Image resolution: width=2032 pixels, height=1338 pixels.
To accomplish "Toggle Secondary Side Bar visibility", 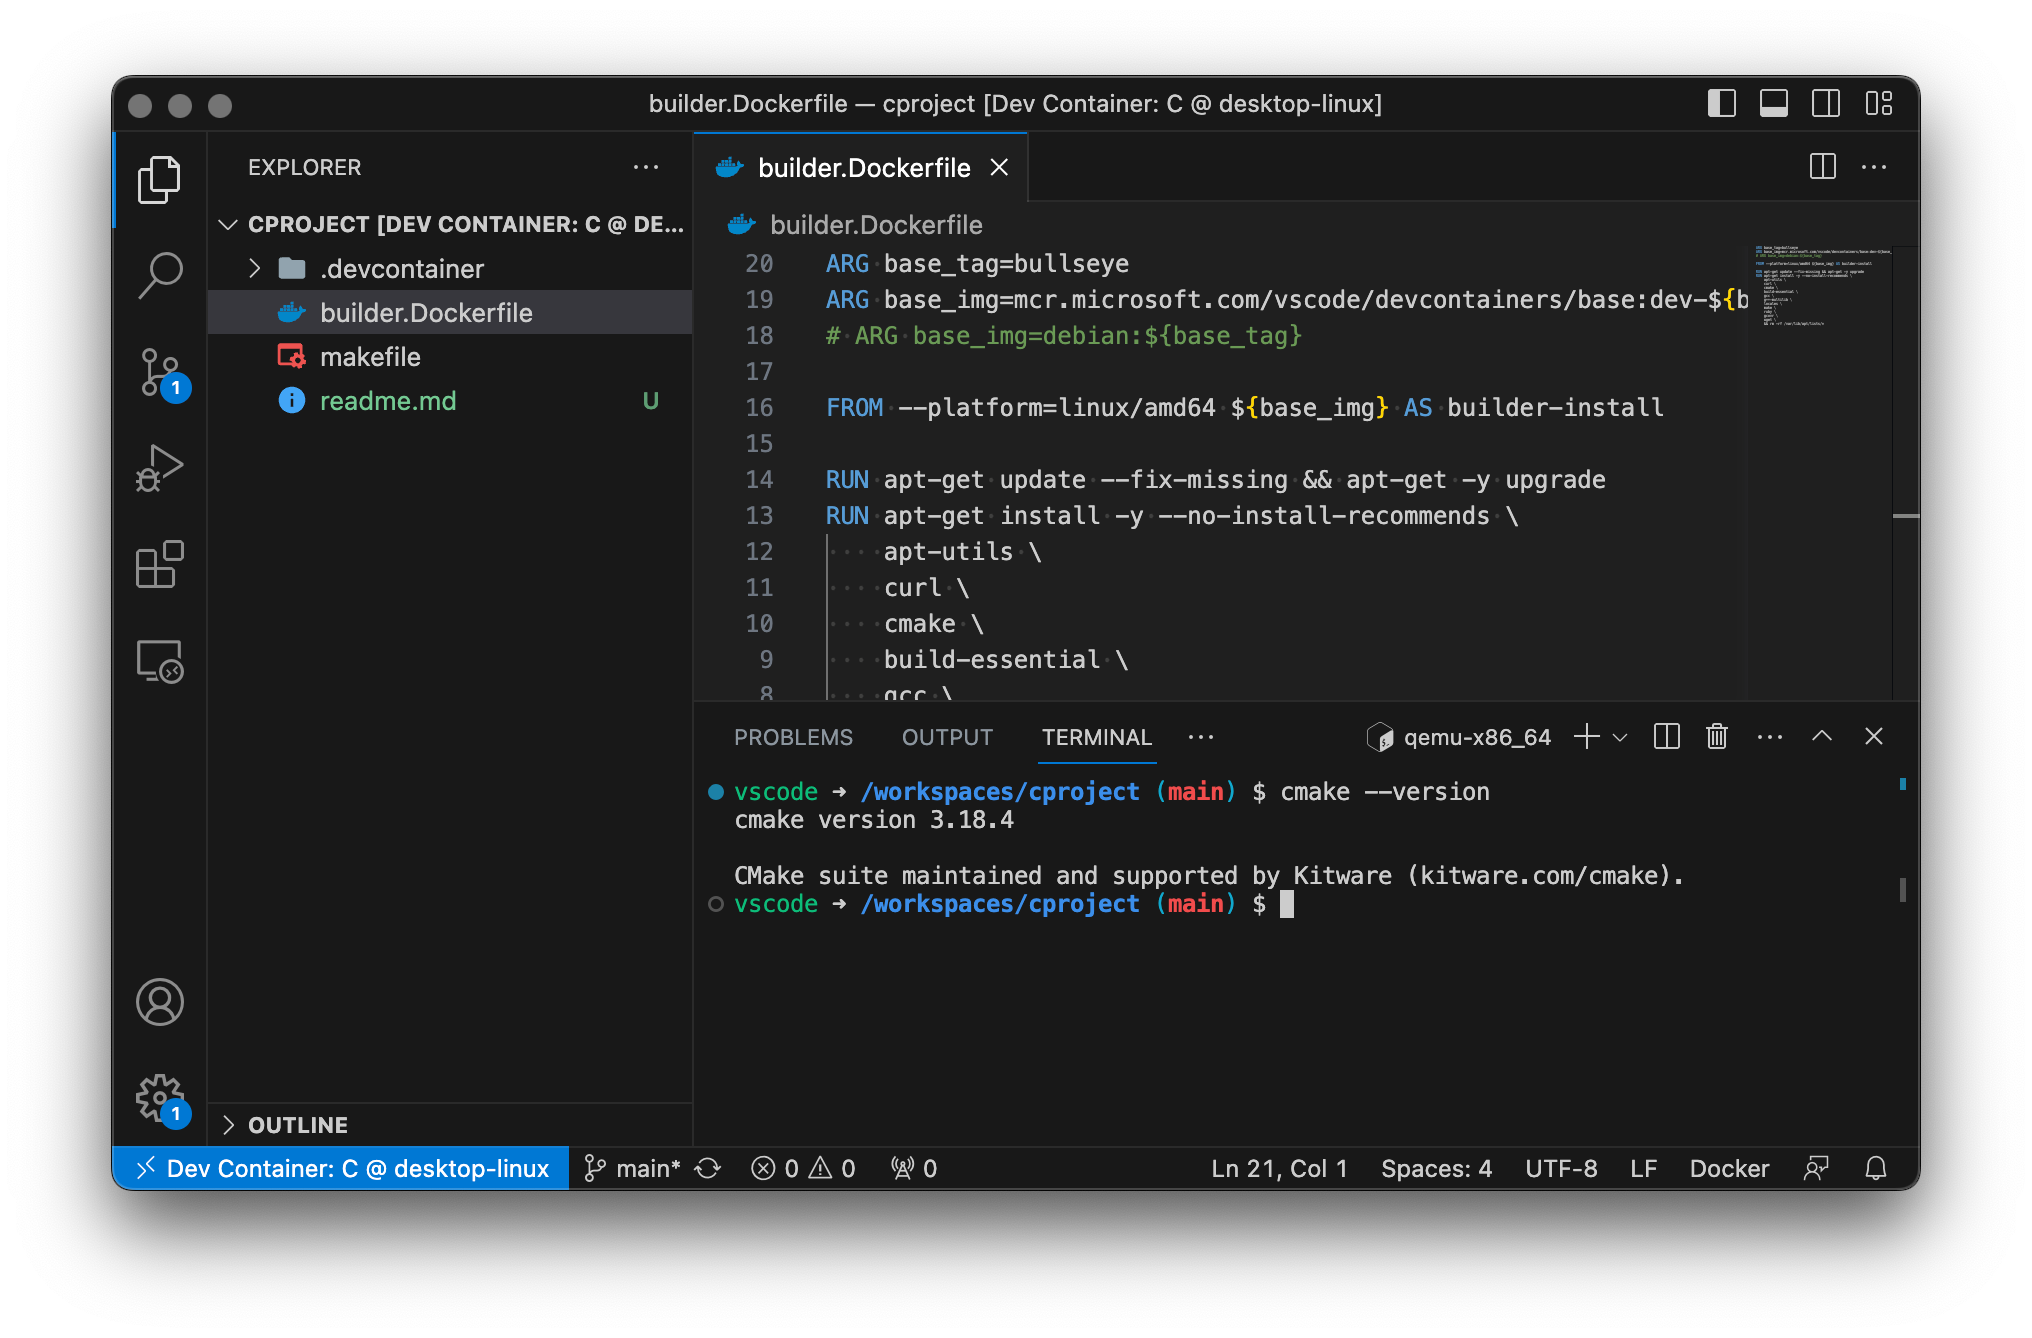I will 1826,104.
